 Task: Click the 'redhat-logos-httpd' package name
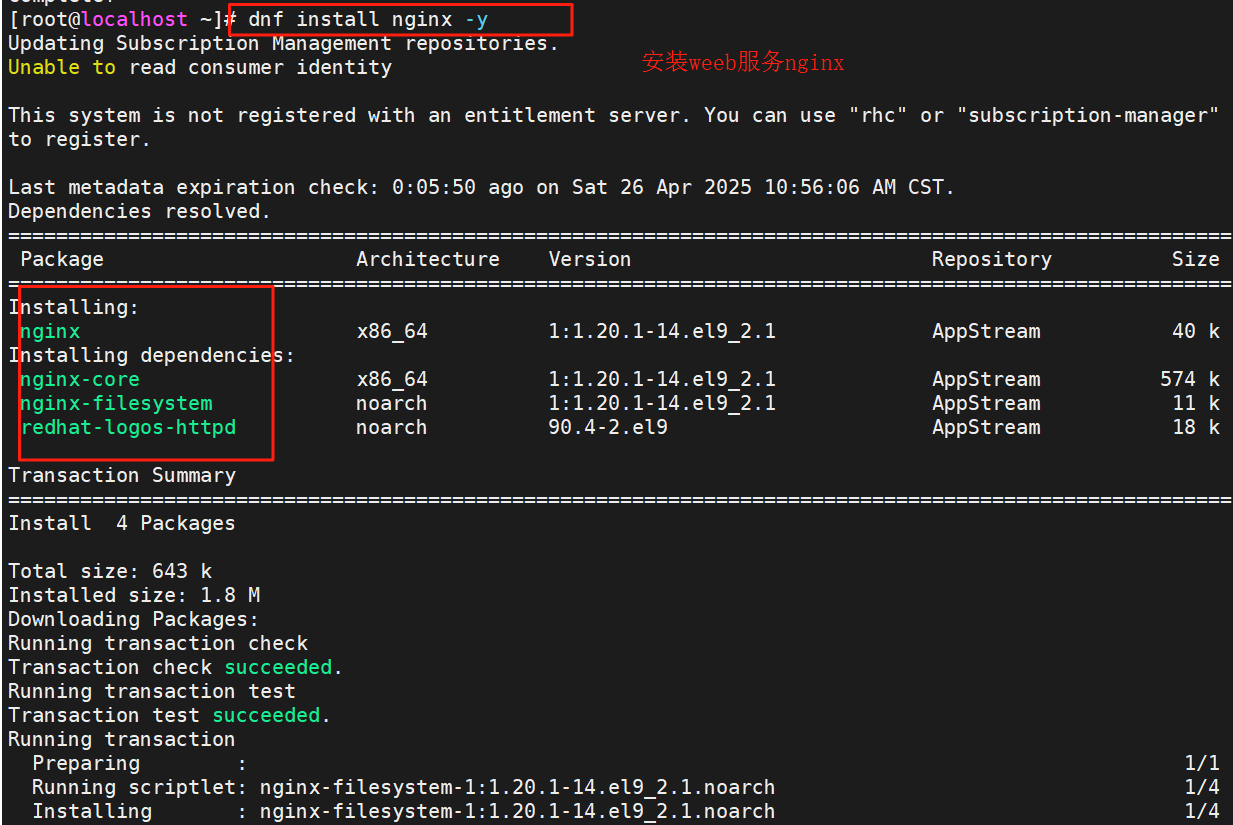click(x=128, y=427)
